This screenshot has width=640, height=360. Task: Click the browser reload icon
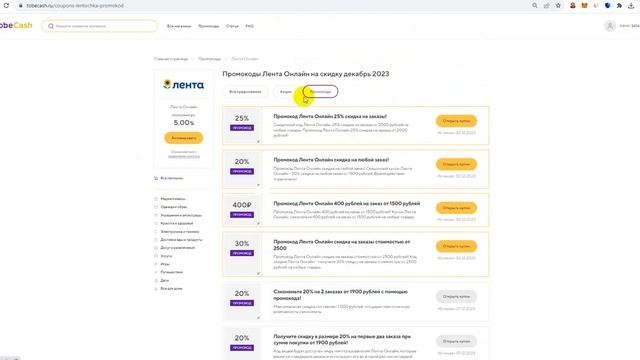(x=6, y=5)
